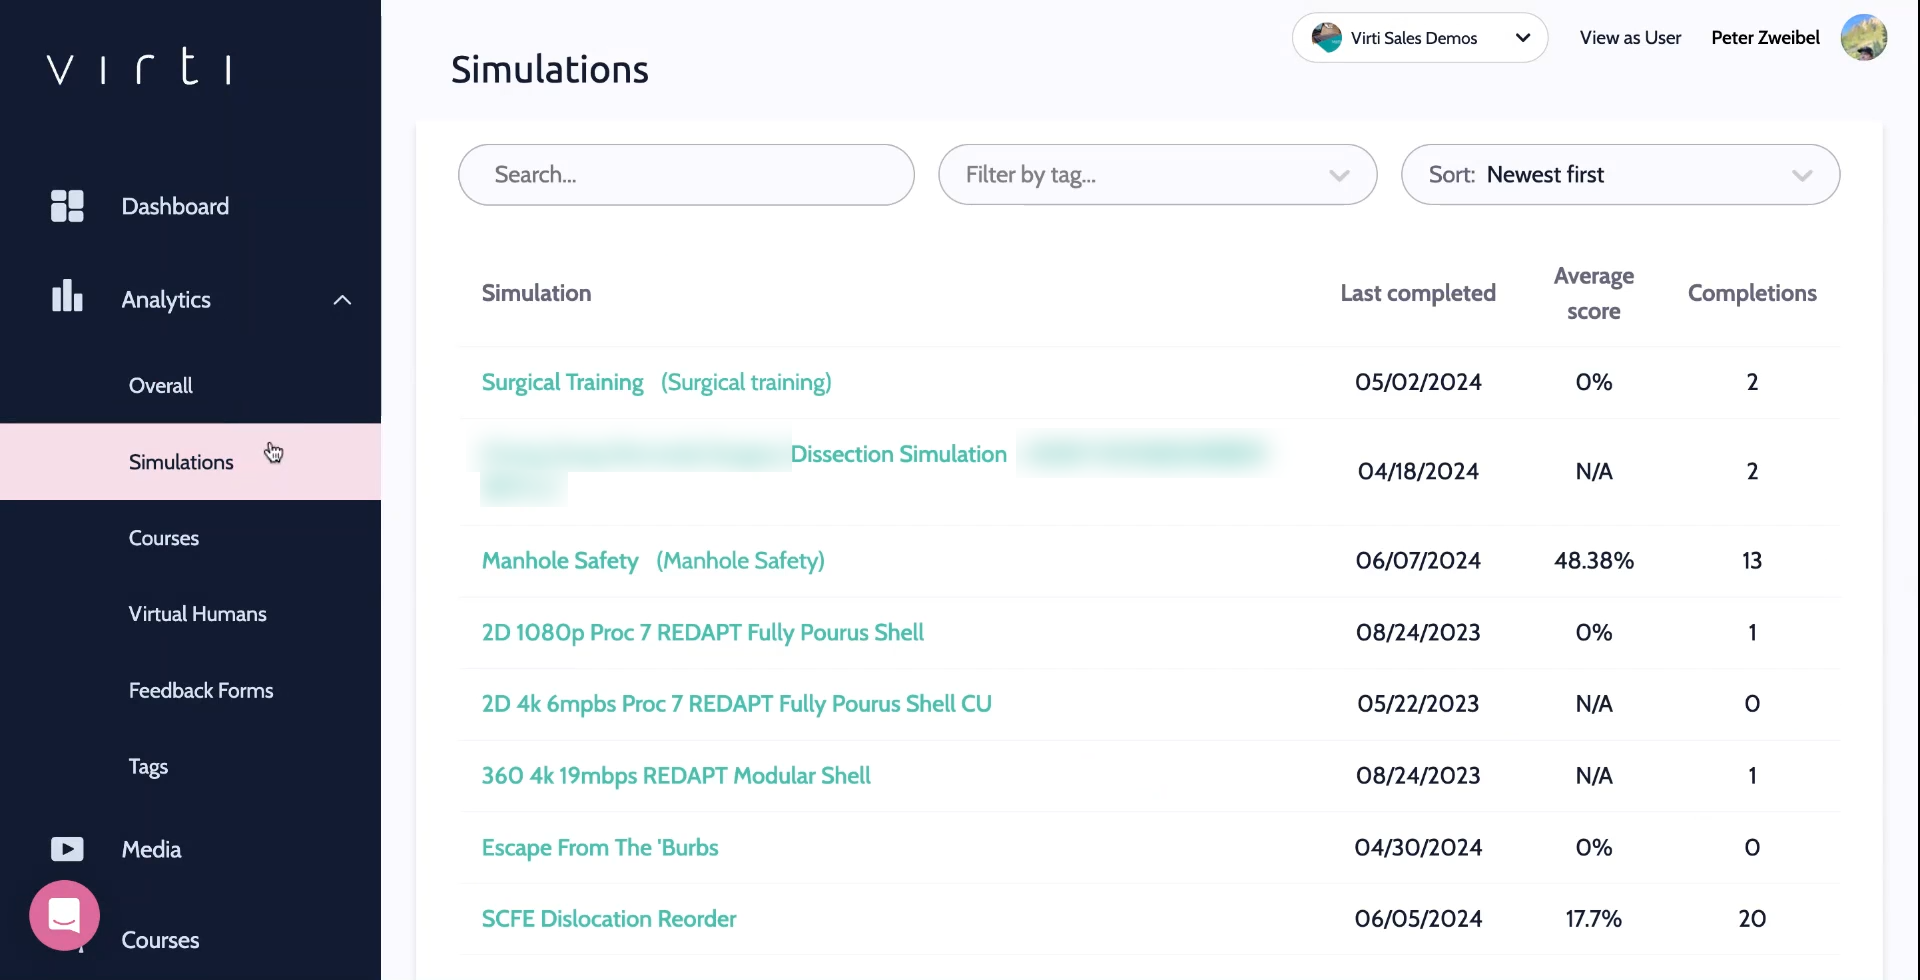Open Feedback Forms in sidebar
The height and width of the screenshot is (980, 1920).
pos(201,691)
